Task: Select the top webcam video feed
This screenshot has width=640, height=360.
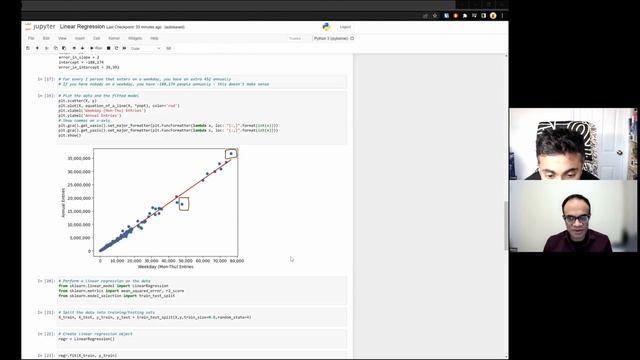Action: (x=573, y=144)
